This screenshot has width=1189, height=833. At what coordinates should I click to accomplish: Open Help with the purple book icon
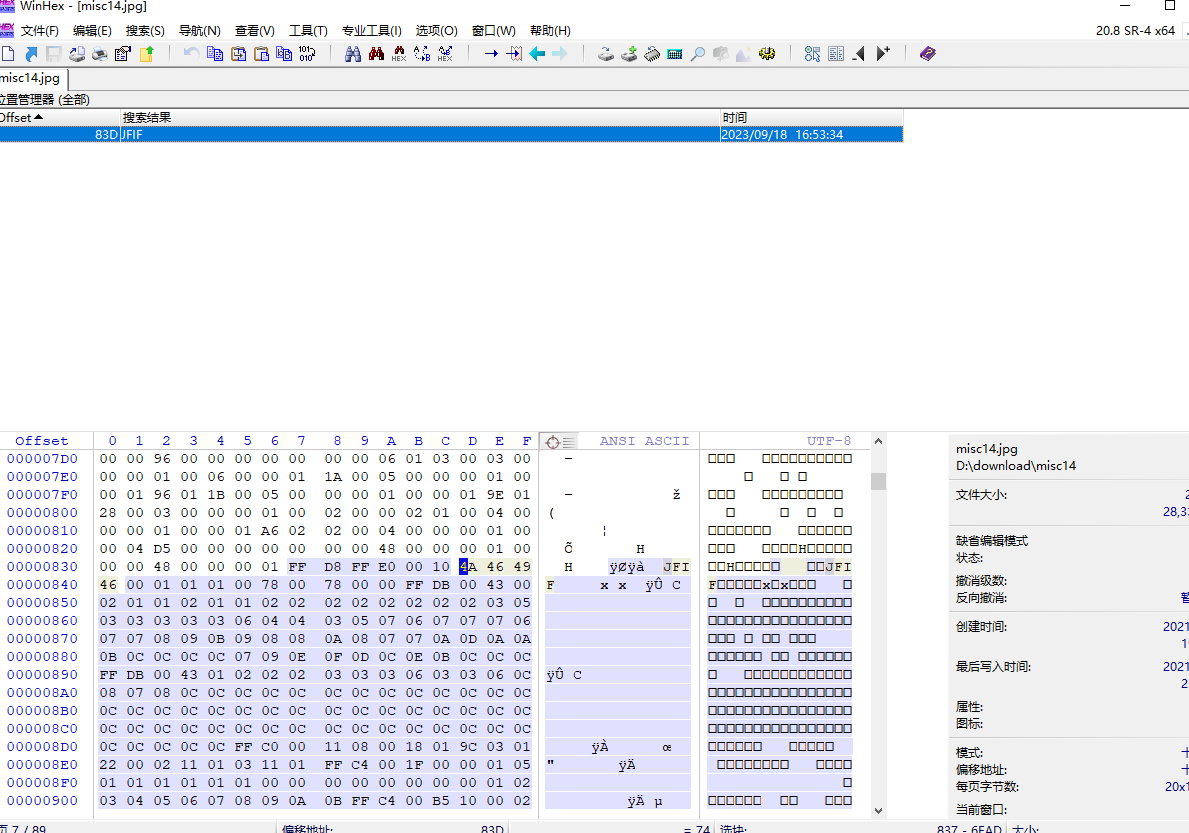click(927, 54)
